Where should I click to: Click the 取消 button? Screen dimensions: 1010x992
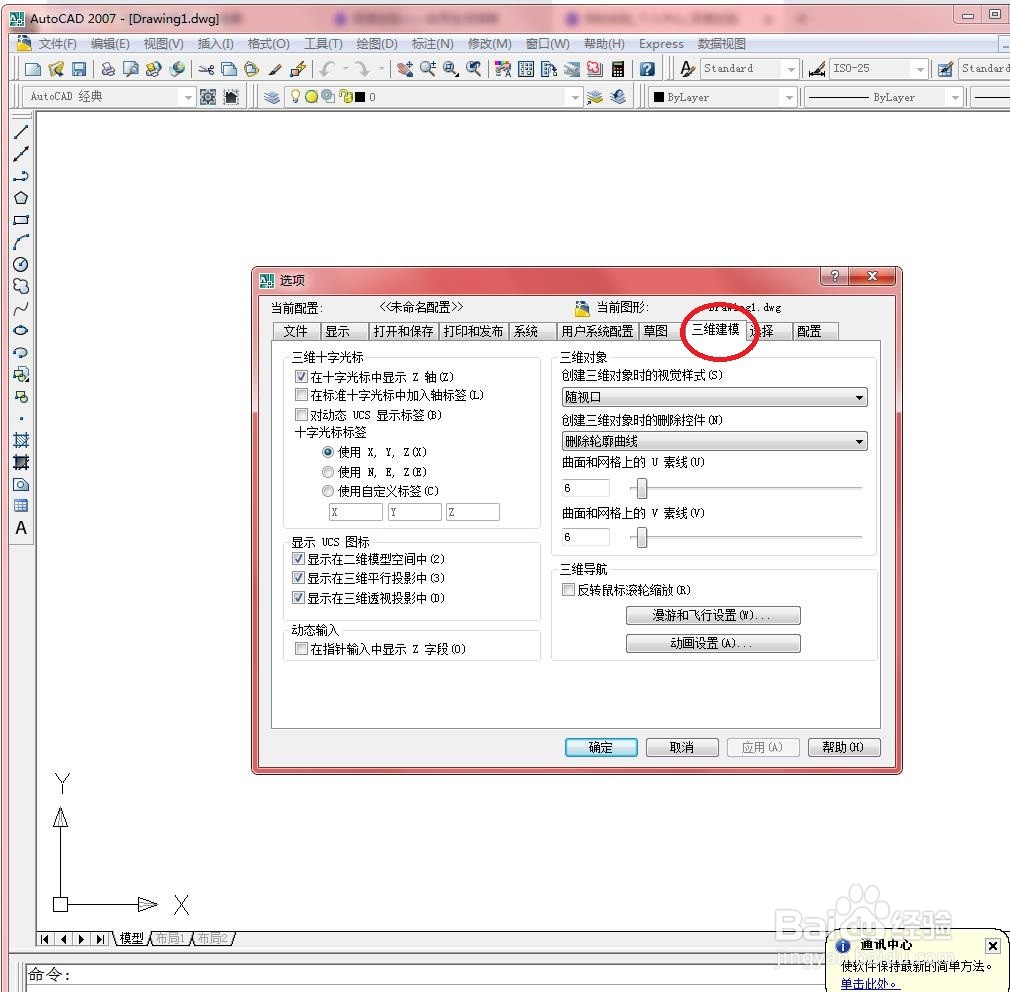coord(681,747)
